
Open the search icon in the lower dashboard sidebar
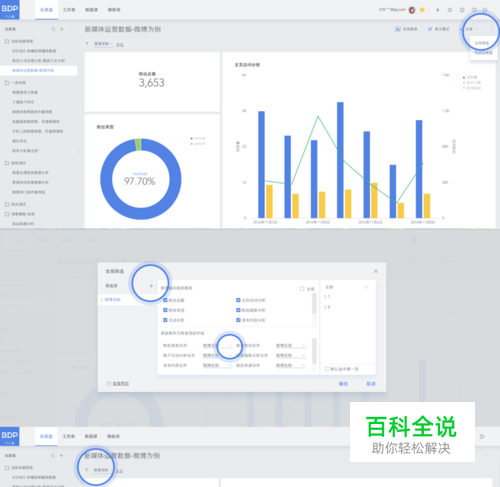53,456
